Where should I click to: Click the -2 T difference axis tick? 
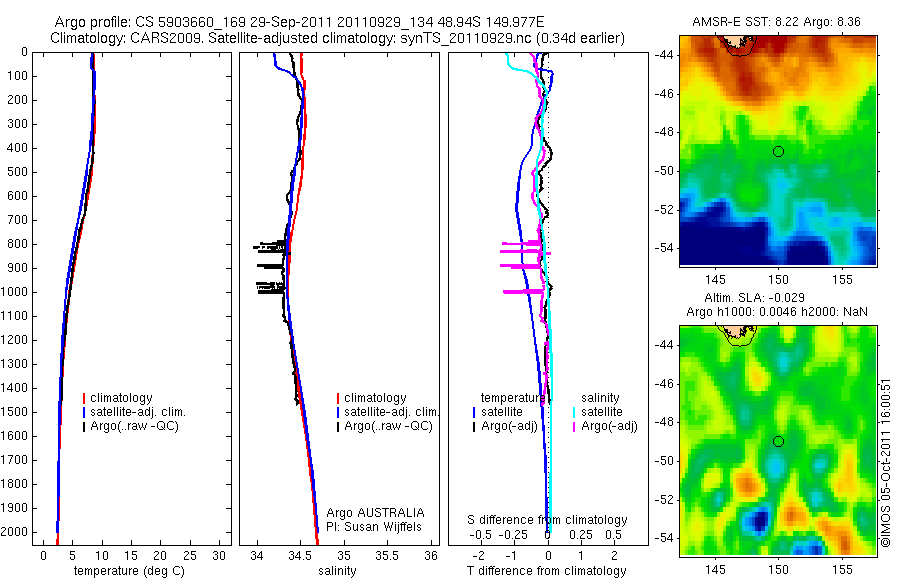(x=479, y=555)
